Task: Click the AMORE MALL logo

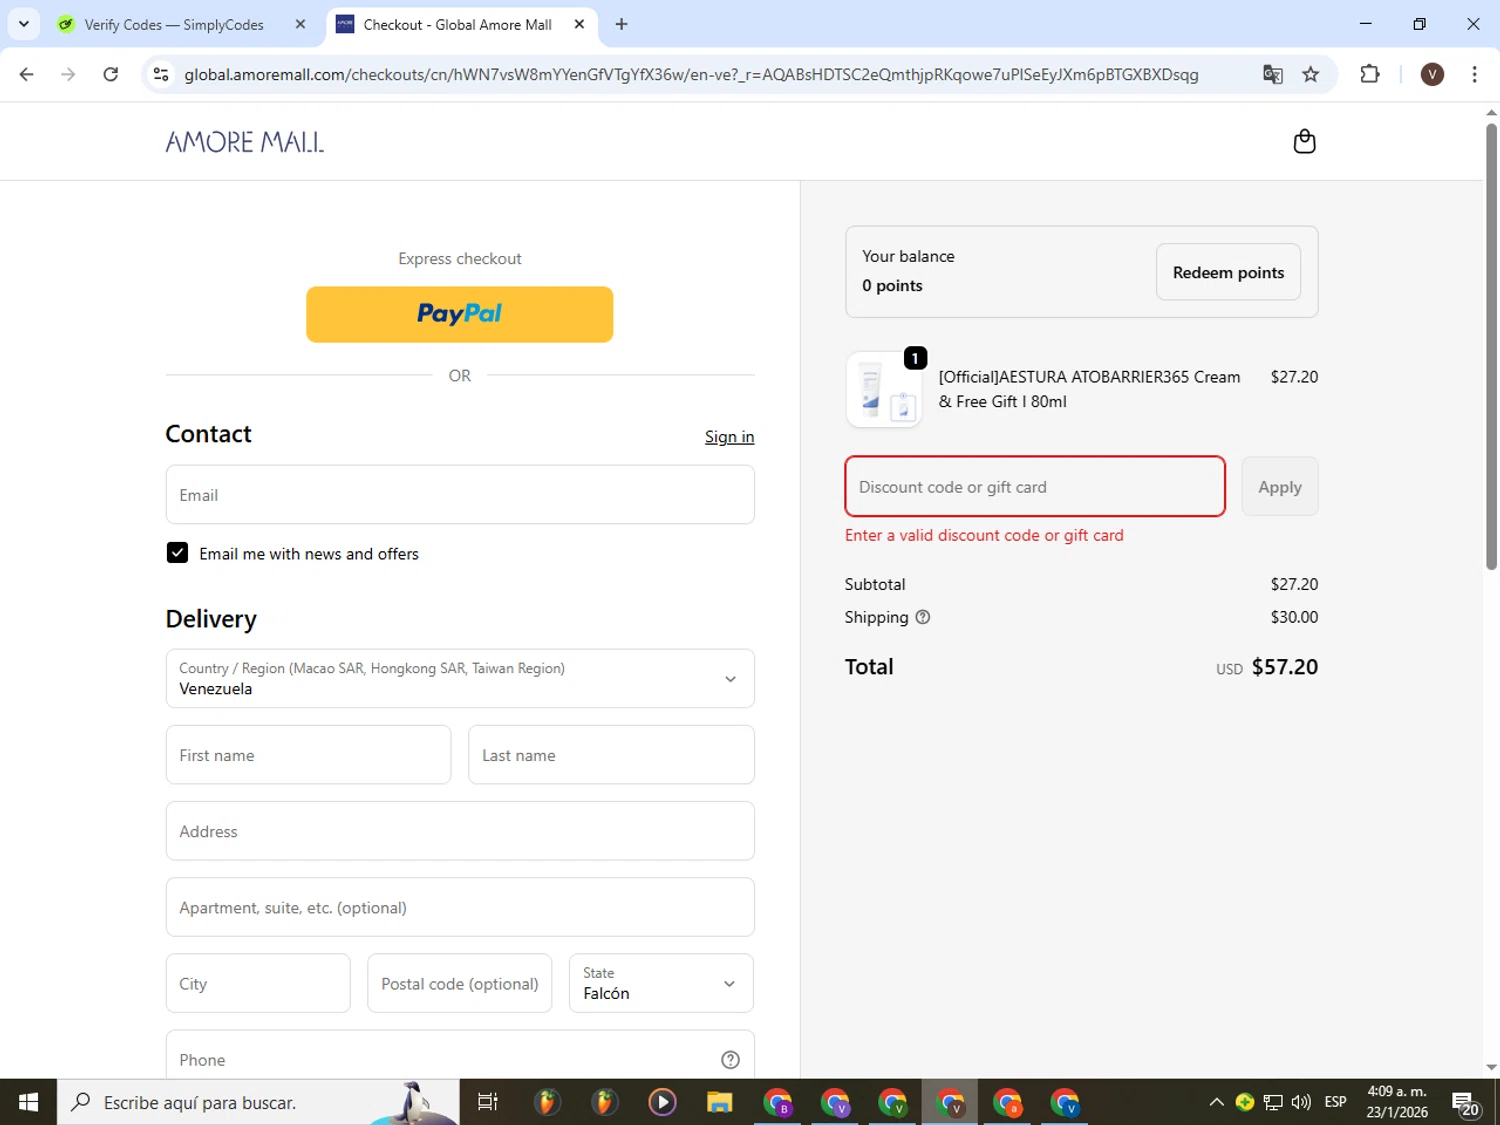Action: [x=245, y=142]
